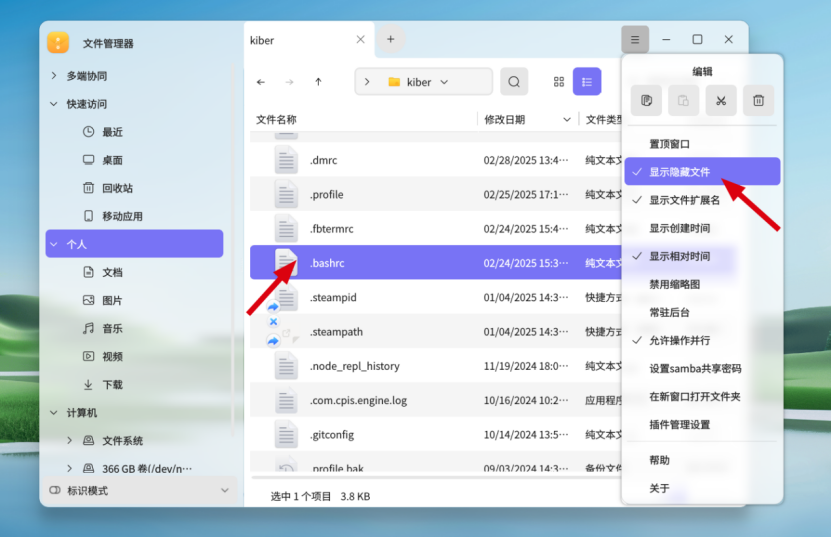The image size is (831, 537).
Task: Go up to the parent directory
Action: click(x=318, y=82)
